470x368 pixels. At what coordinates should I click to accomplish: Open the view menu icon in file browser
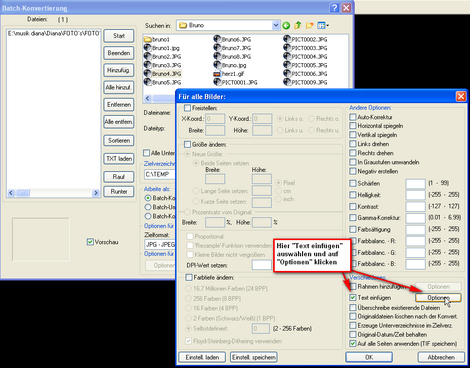(323, 25)
